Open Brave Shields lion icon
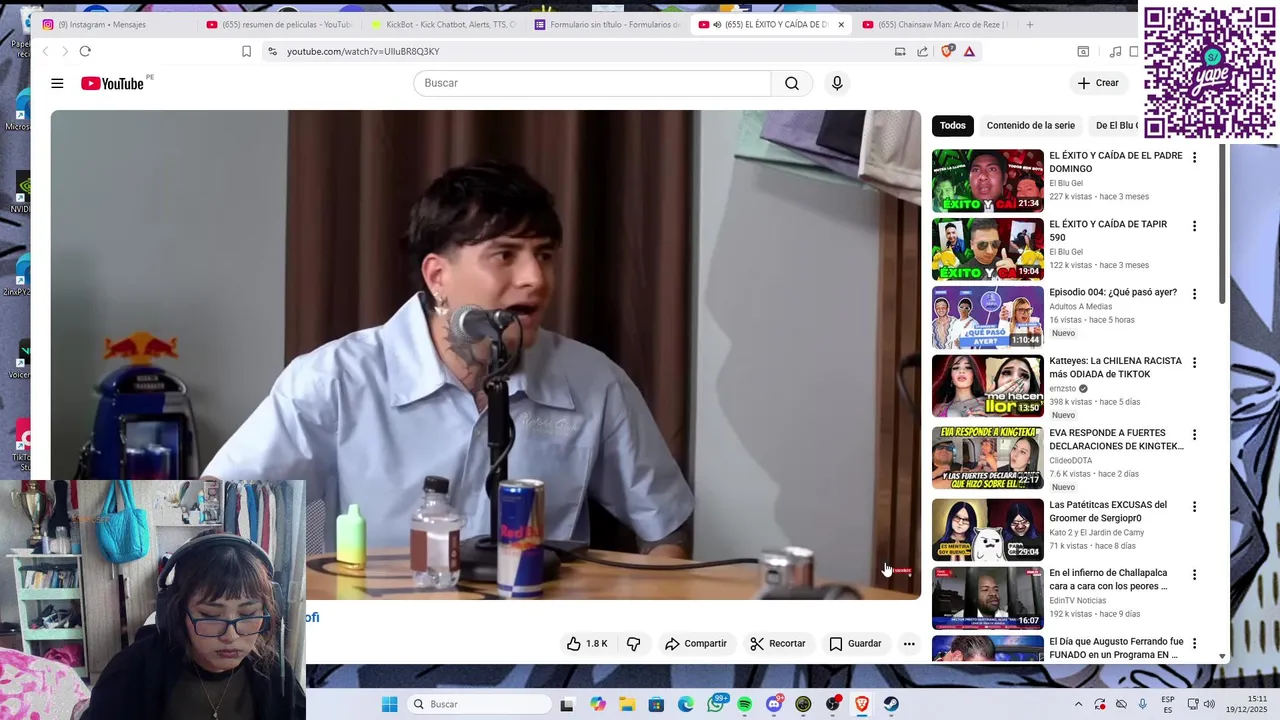The image size is (1280, 720). pyautogui.click(x=947, y=51)
